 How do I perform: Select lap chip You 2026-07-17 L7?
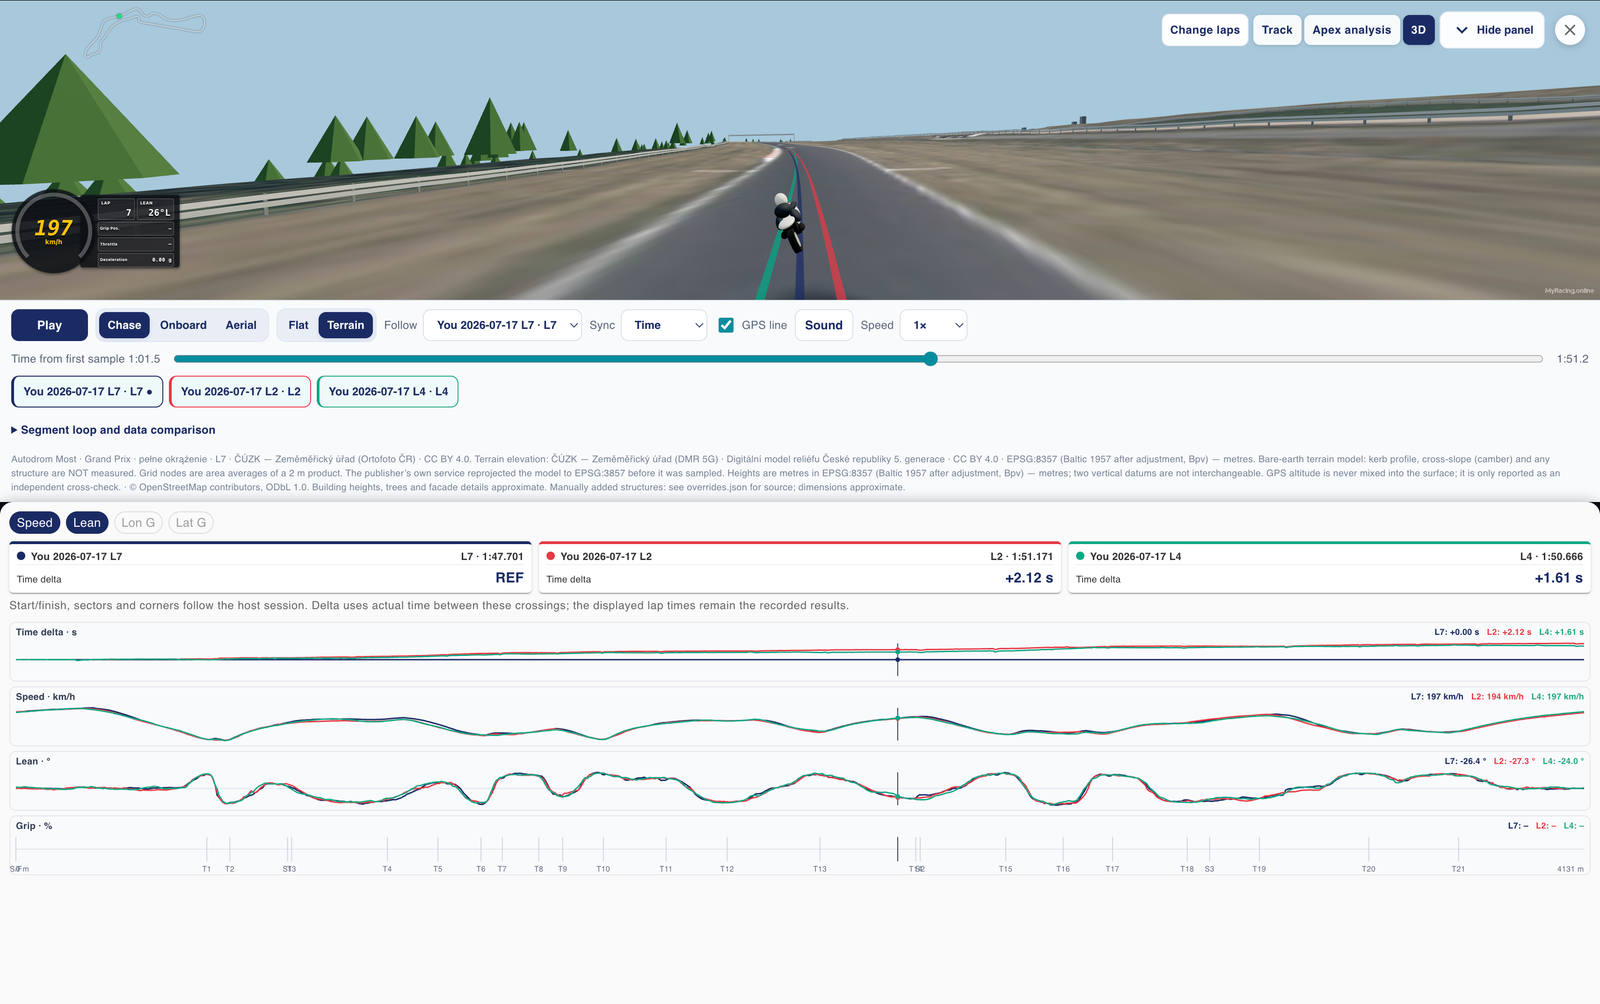coord(87,392)
